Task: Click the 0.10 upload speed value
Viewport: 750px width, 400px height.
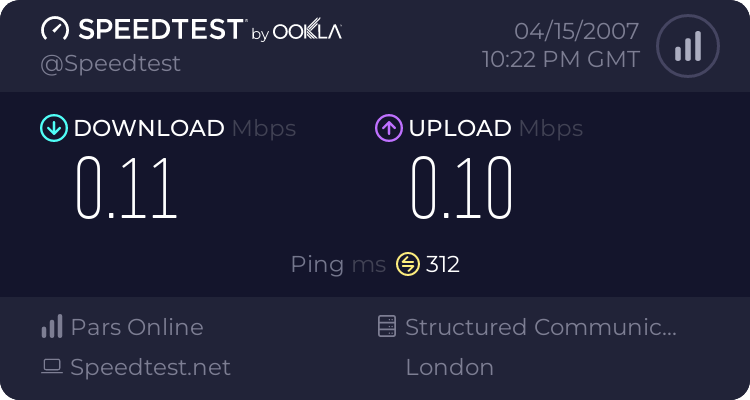Action: click(461, 188)
